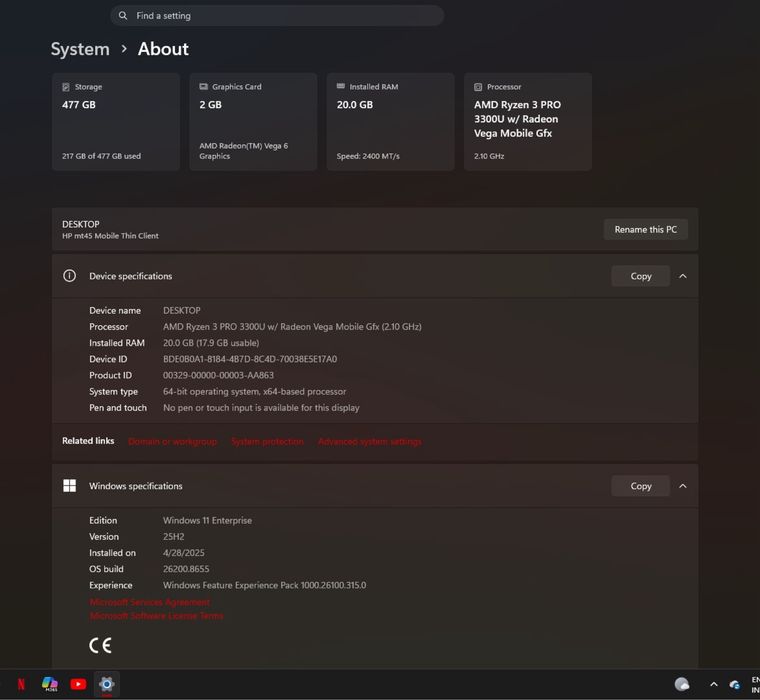Open Domain or workgroup link
The height and width of the screenshot is (700, 760).
coord(173,442)
